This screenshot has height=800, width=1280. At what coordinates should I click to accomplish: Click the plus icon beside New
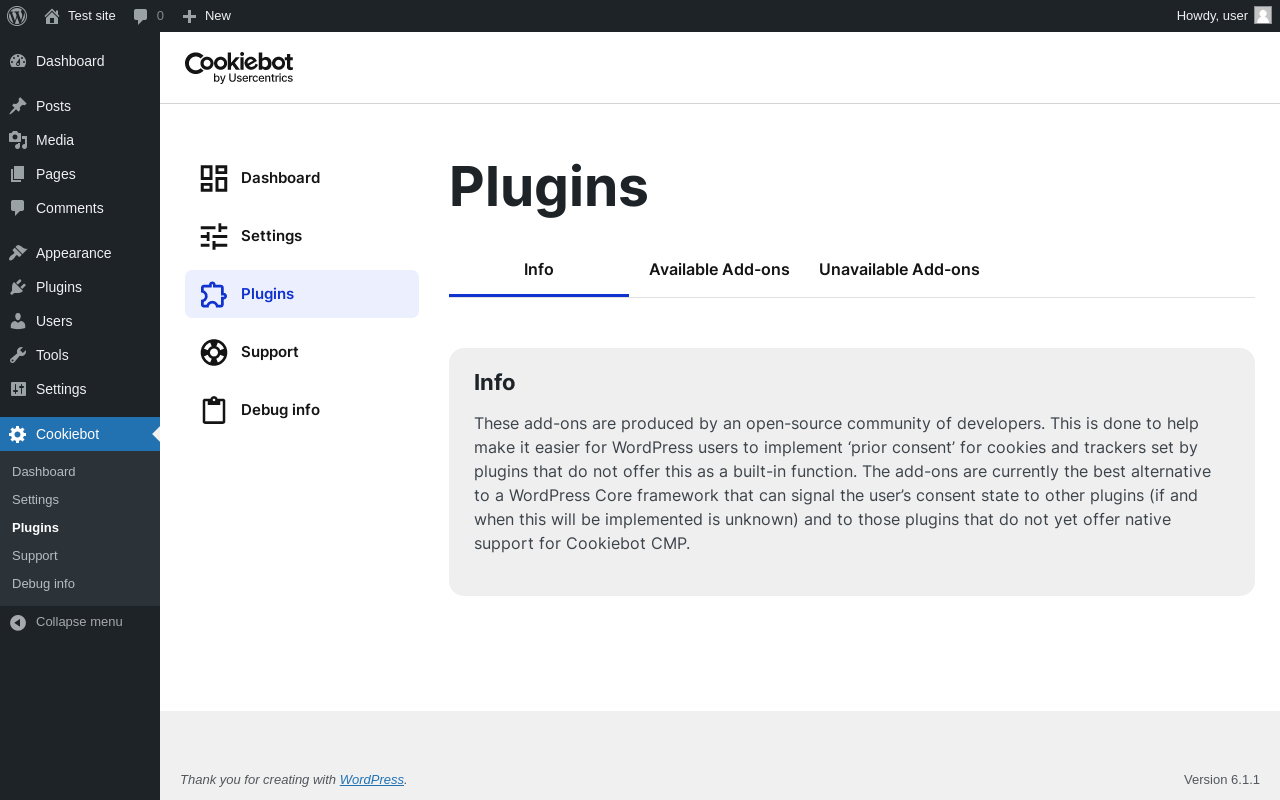tap(189, 16)
